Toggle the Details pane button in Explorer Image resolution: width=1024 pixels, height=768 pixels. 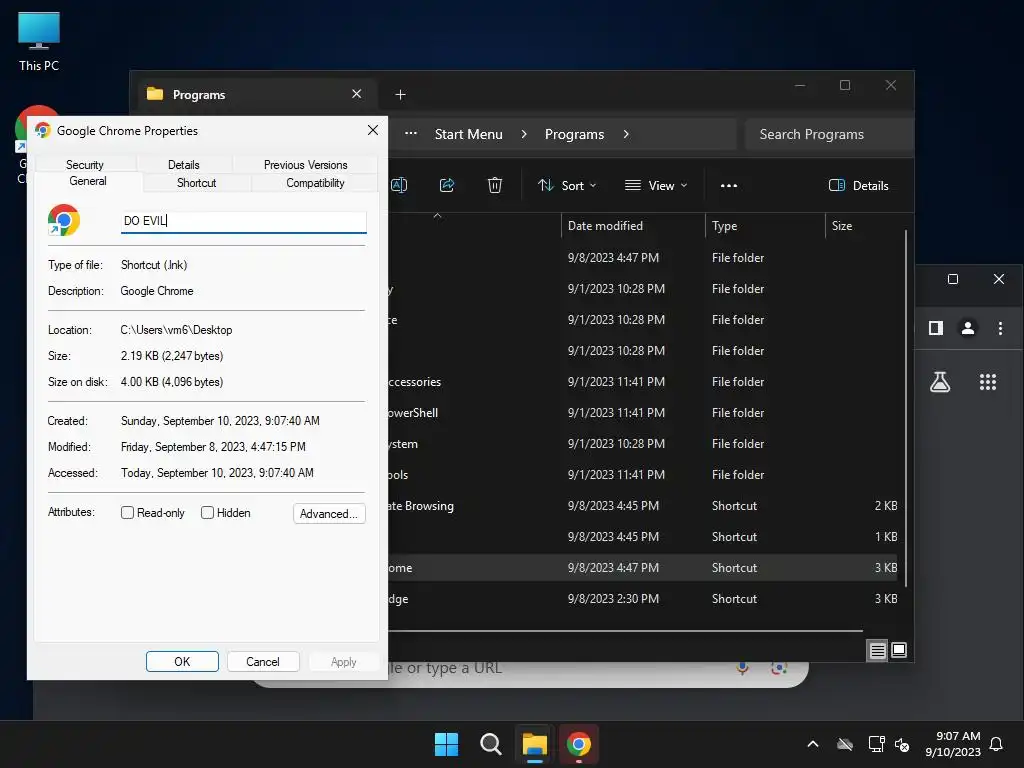858,185
